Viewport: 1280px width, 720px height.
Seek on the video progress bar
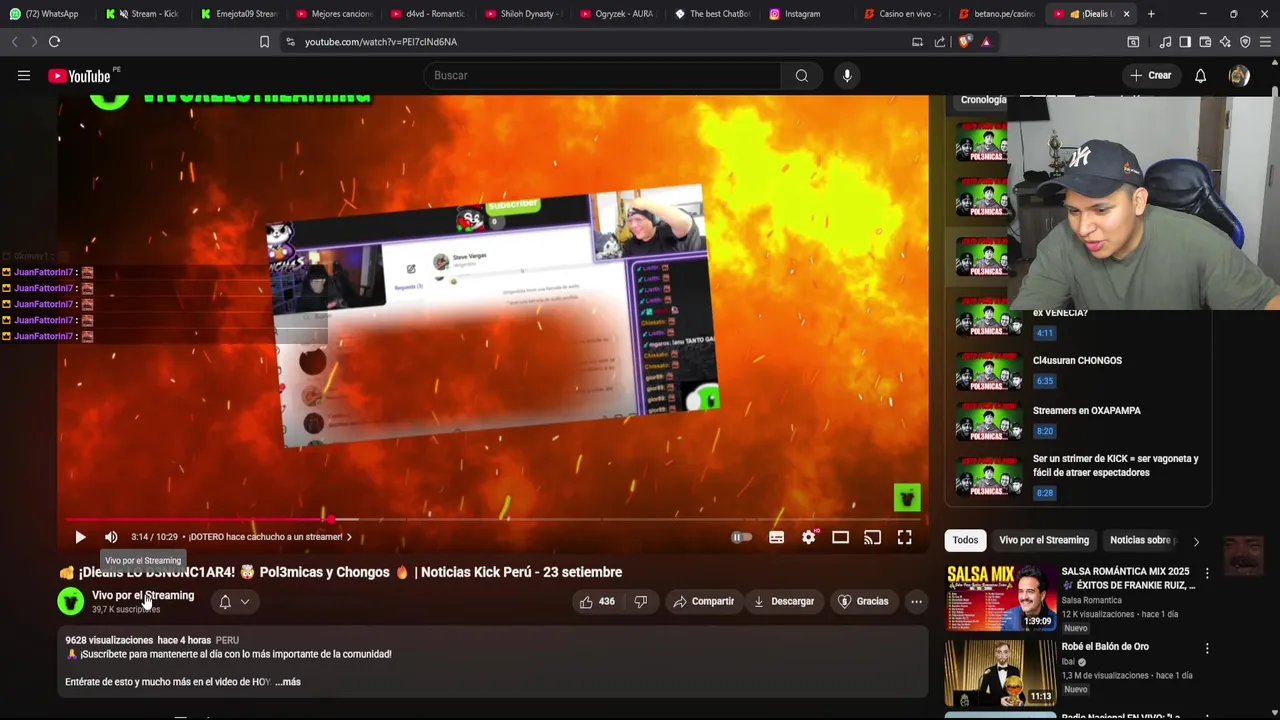492,519
